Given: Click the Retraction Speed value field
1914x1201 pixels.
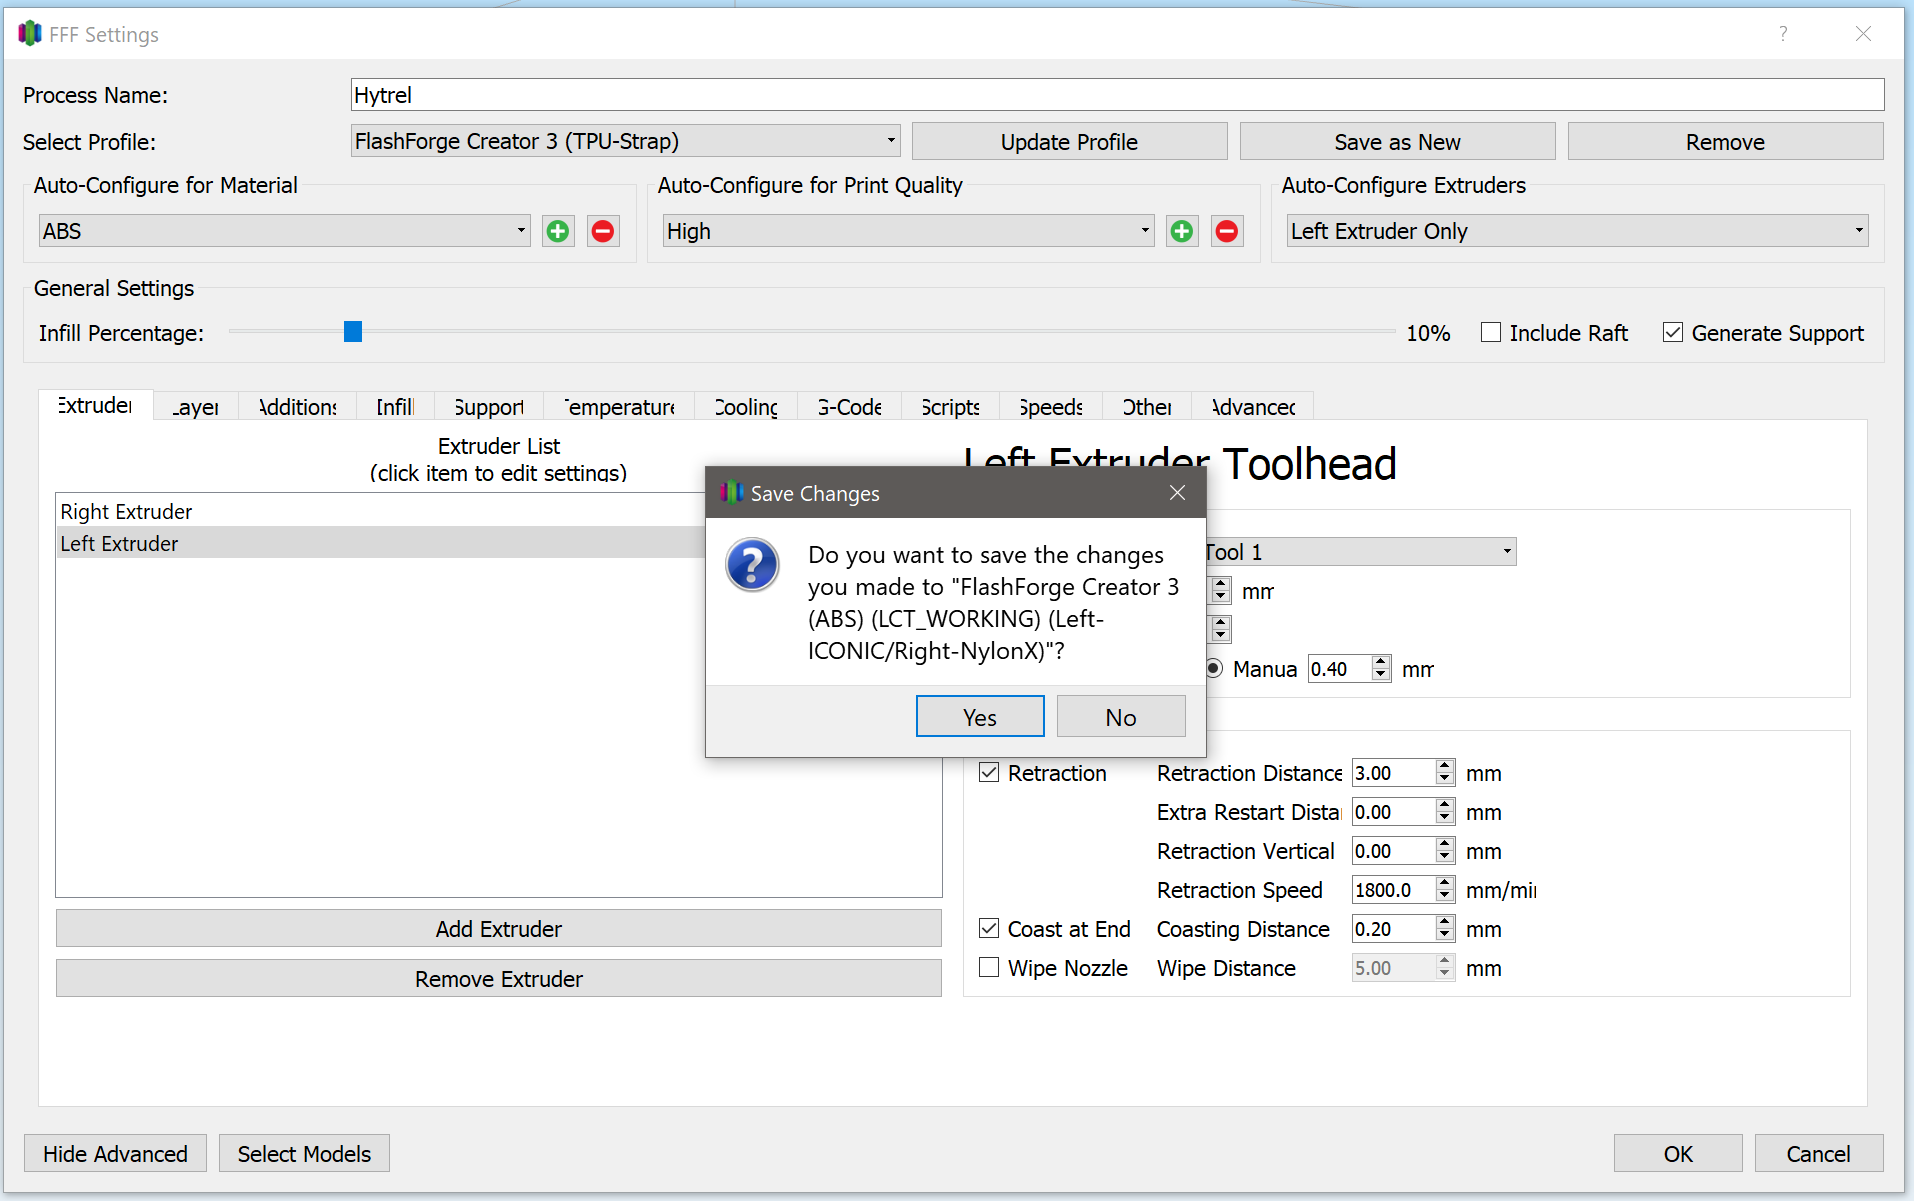Looking at the screenshot, I should pos(1393,890).
